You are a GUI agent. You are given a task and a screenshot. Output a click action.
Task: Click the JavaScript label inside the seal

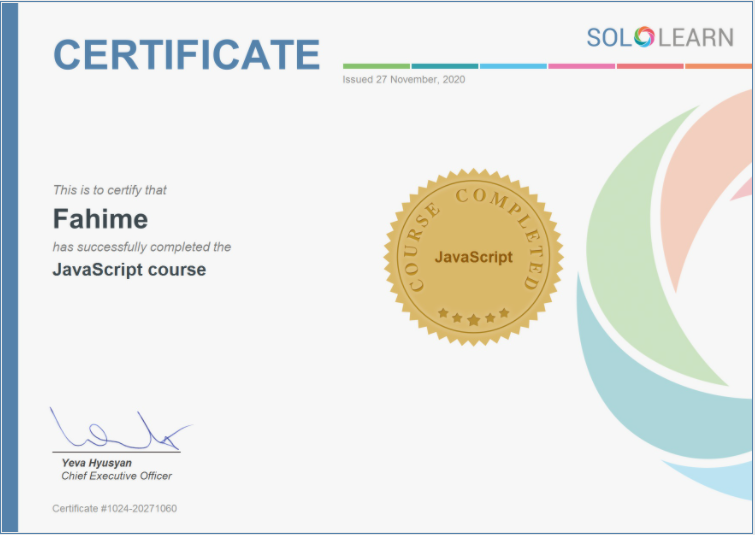pyautogui.click(x=473, y=257)
